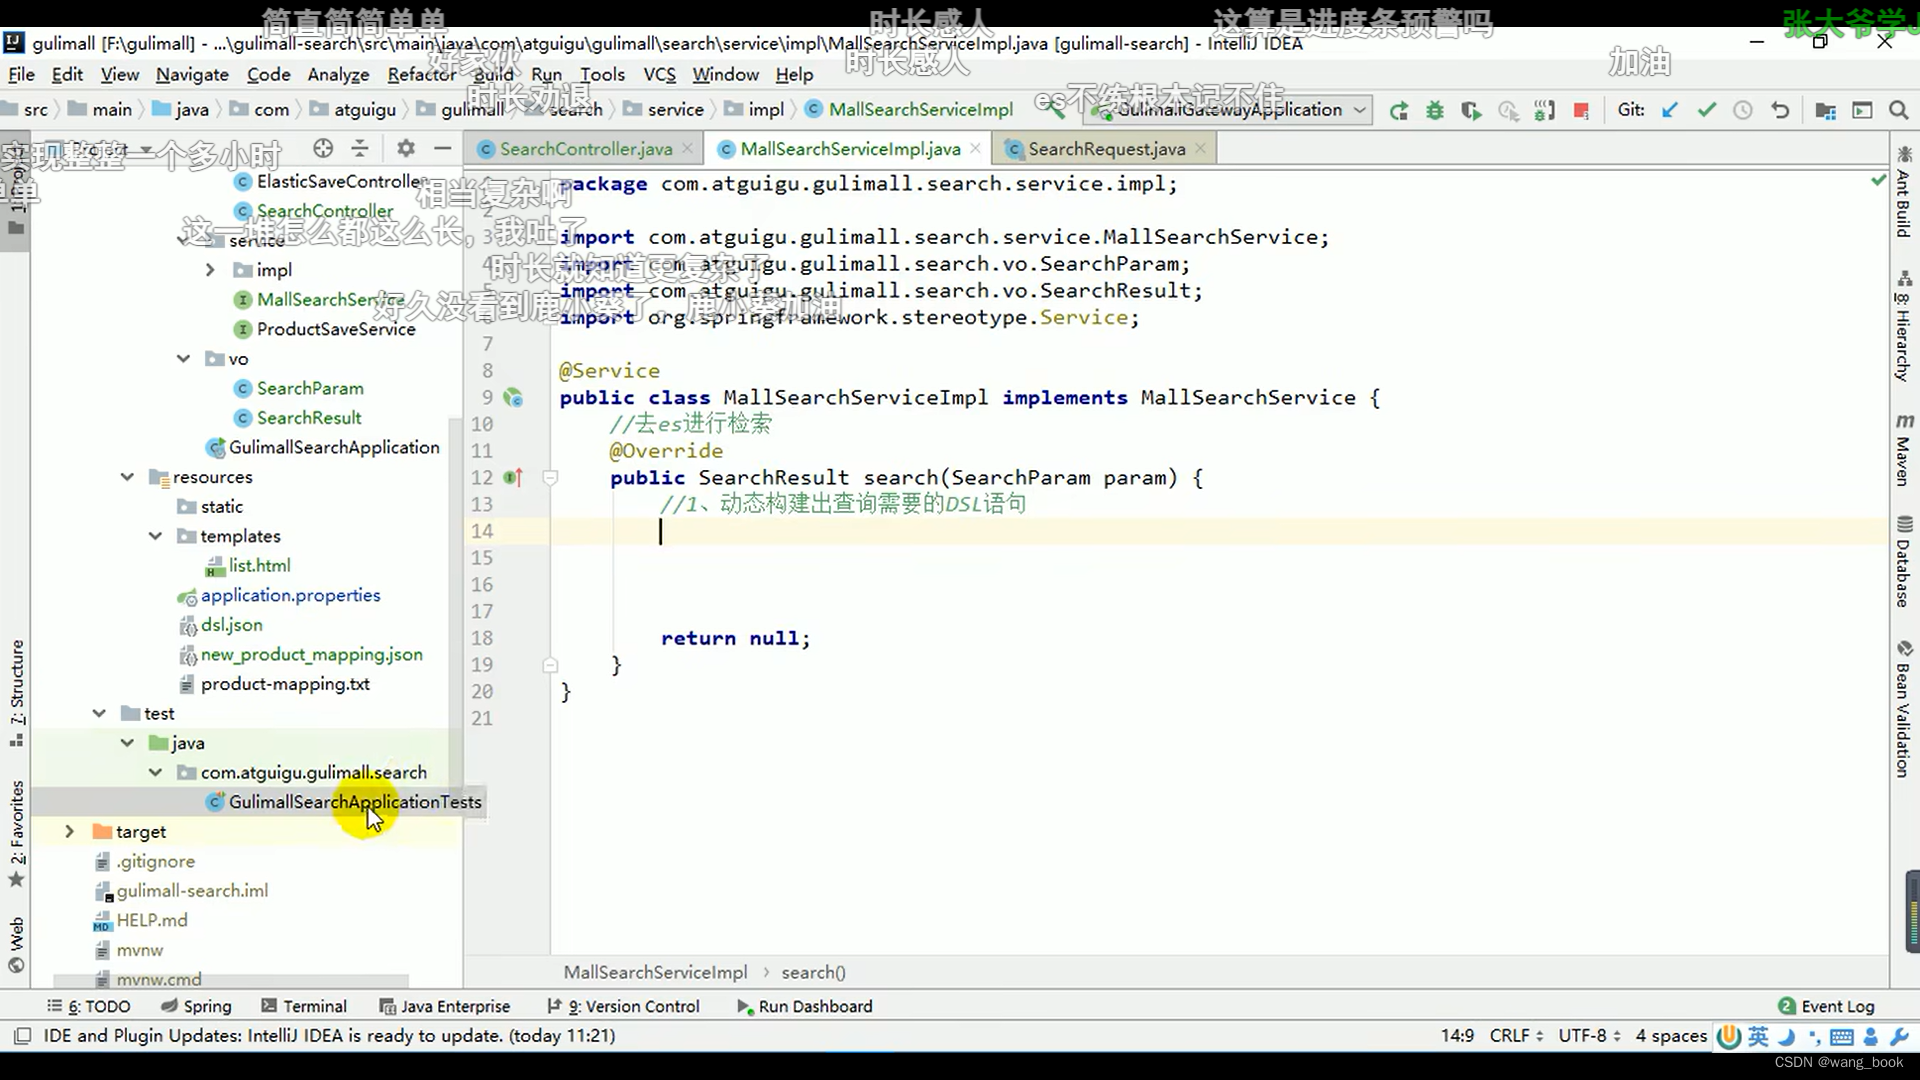Git update project arrow icon

(1669, 111)
